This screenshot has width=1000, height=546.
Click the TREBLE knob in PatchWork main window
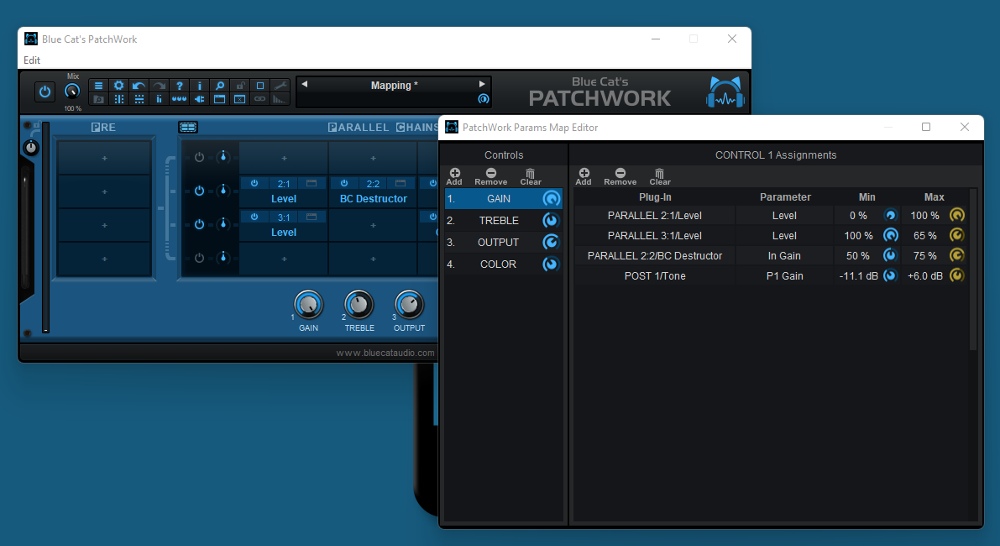click(x=359, y=305)
